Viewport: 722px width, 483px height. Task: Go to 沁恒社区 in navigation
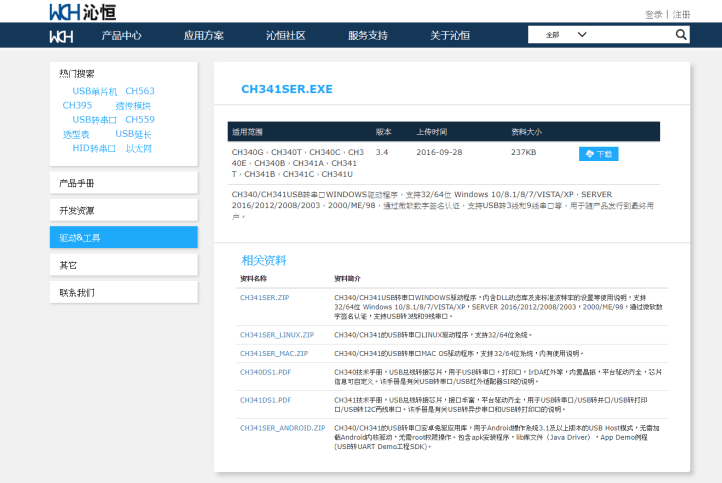pos(285,35)
